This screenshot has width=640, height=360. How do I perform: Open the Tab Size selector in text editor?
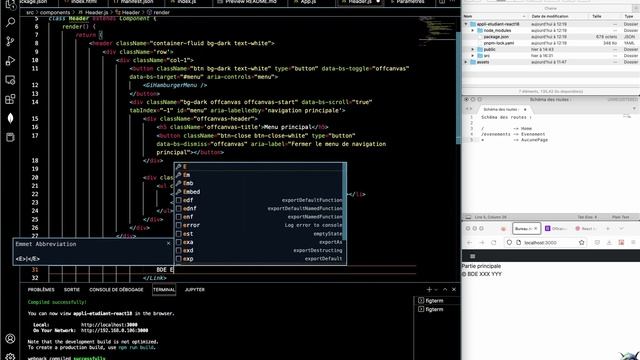tap(587, 217)
